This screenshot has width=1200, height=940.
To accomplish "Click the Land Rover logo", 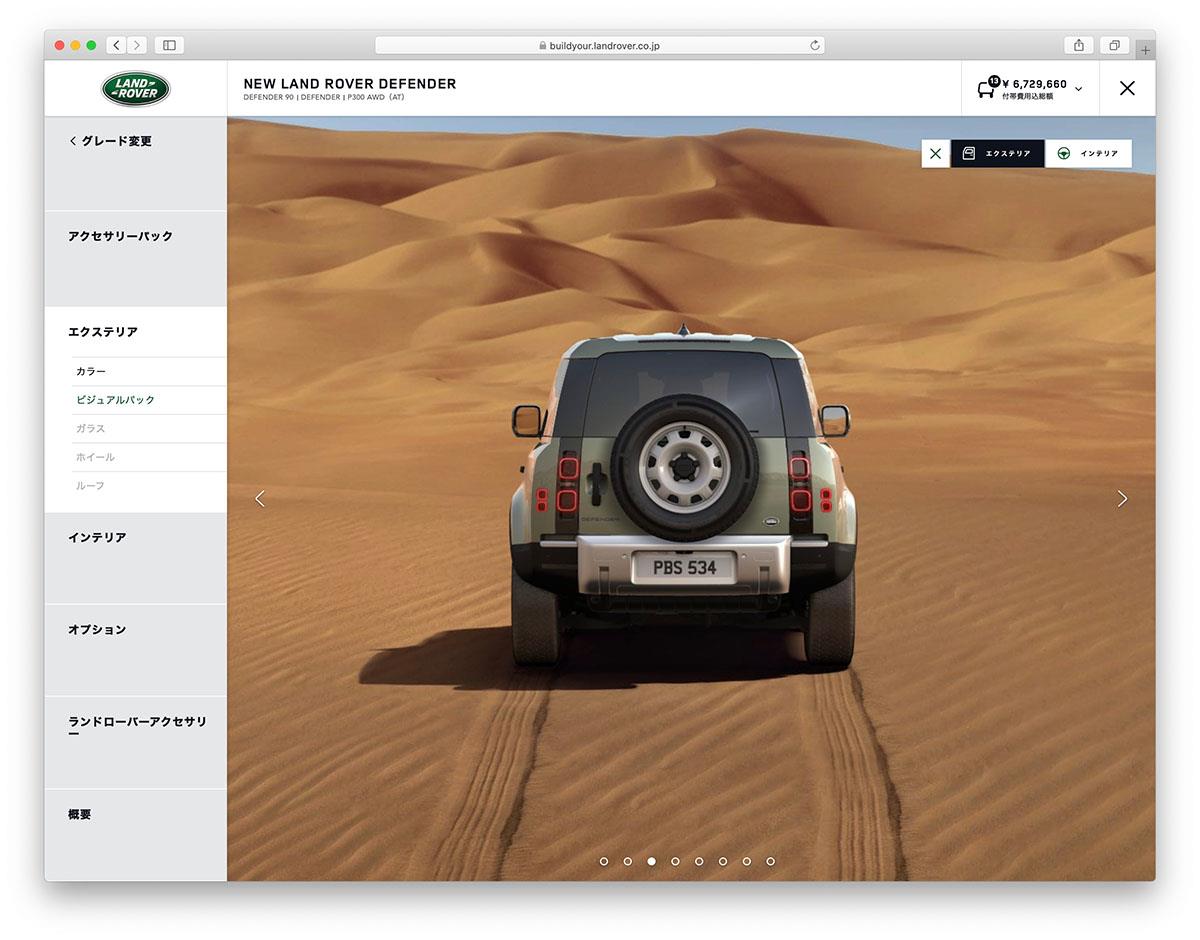I will tap(136, 88).
